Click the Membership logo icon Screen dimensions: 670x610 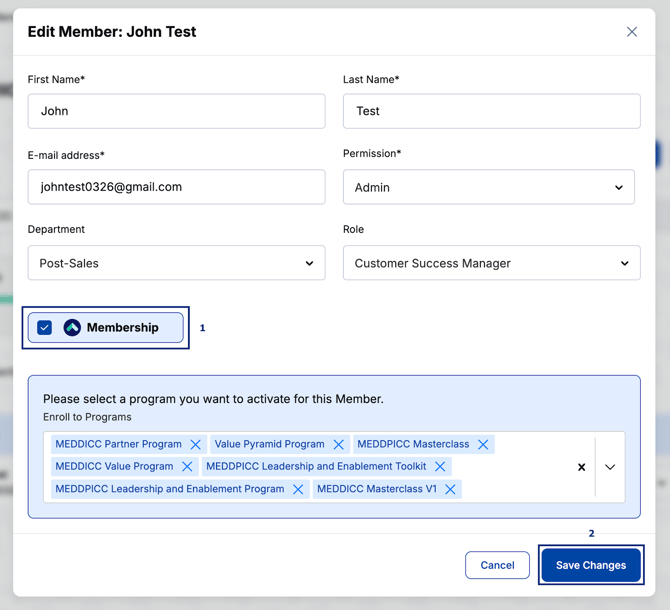72,328
